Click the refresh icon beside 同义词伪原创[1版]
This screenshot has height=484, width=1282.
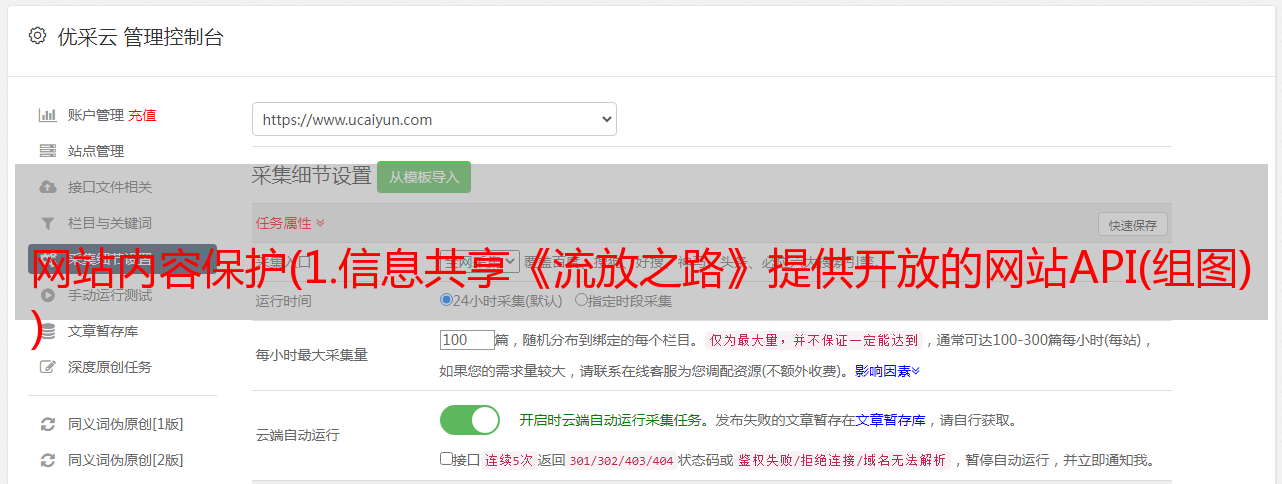(x=47, y=424)
